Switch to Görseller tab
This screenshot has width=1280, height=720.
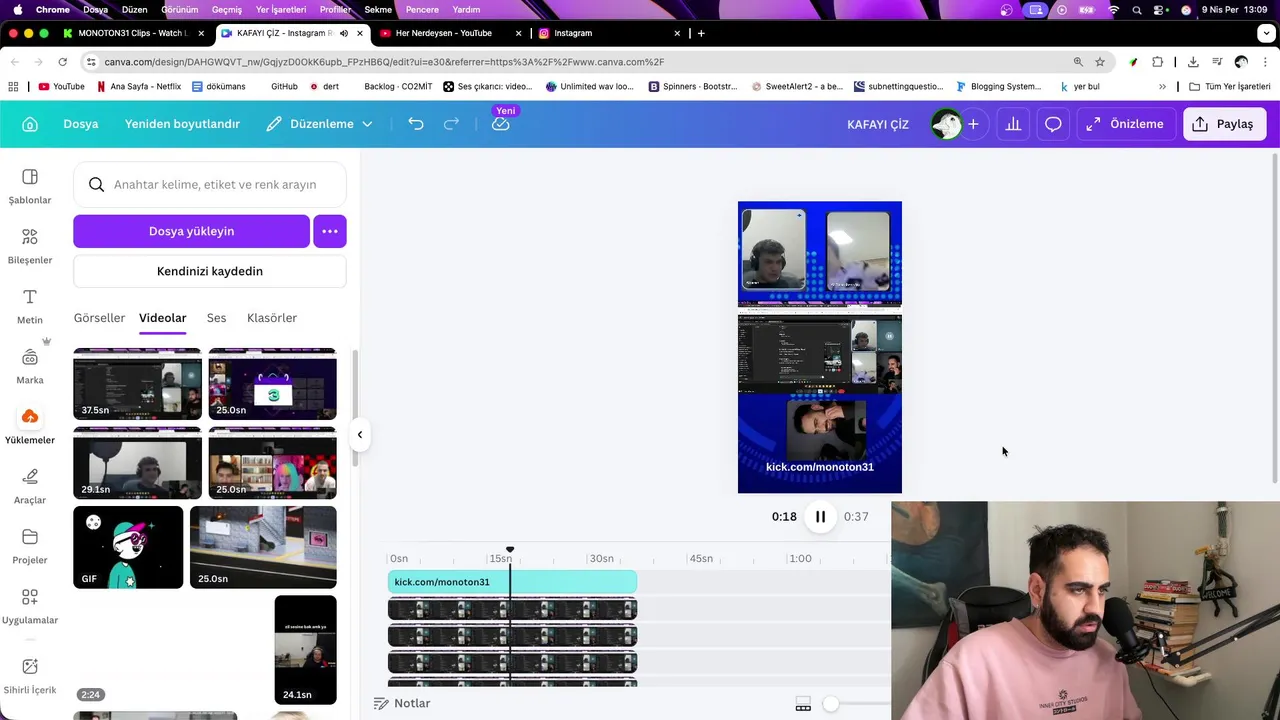pyautogui.click(x=99, y=318)
